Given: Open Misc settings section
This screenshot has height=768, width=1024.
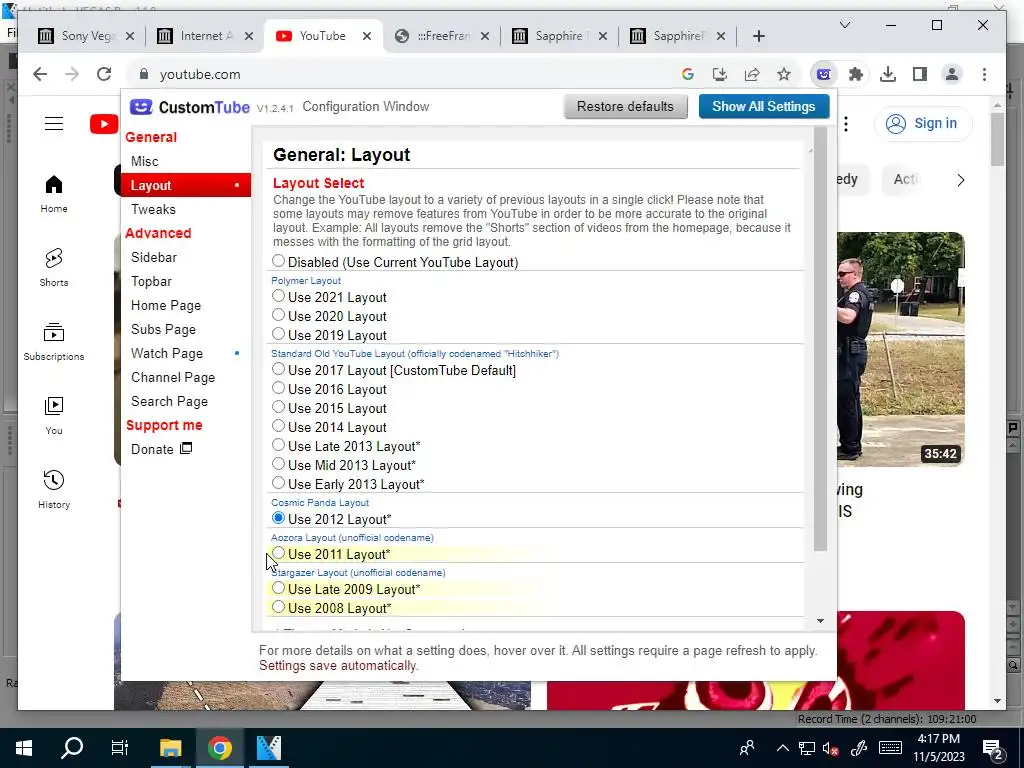Looking at the screenshot, I should click(144, 161).
